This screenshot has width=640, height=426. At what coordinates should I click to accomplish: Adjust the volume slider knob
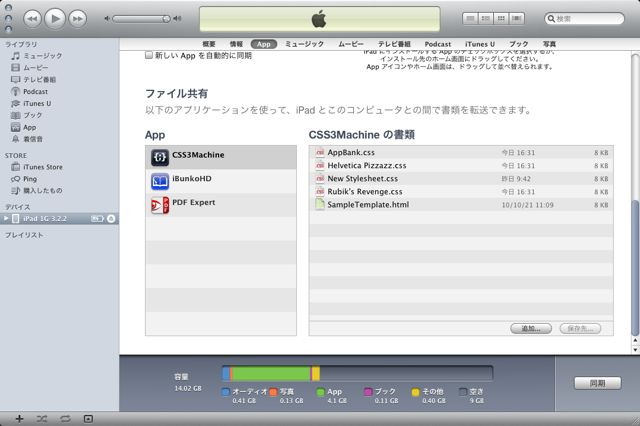point(166,19)
